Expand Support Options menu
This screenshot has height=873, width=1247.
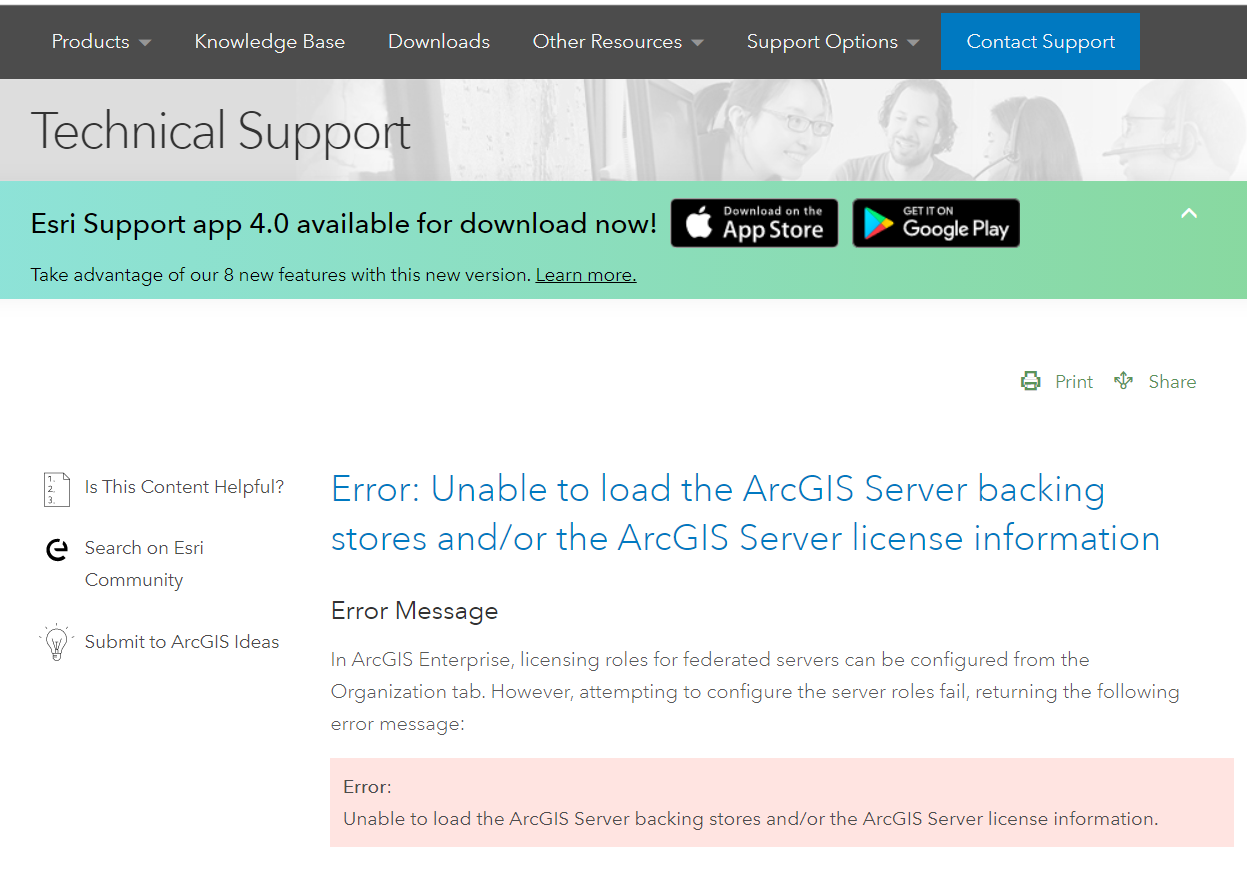pyautogui.click(x=833, y=42)
